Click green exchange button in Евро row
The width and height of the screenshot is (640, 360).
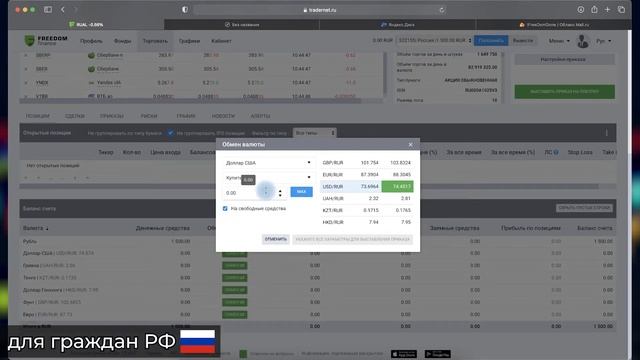coord(235,315)
